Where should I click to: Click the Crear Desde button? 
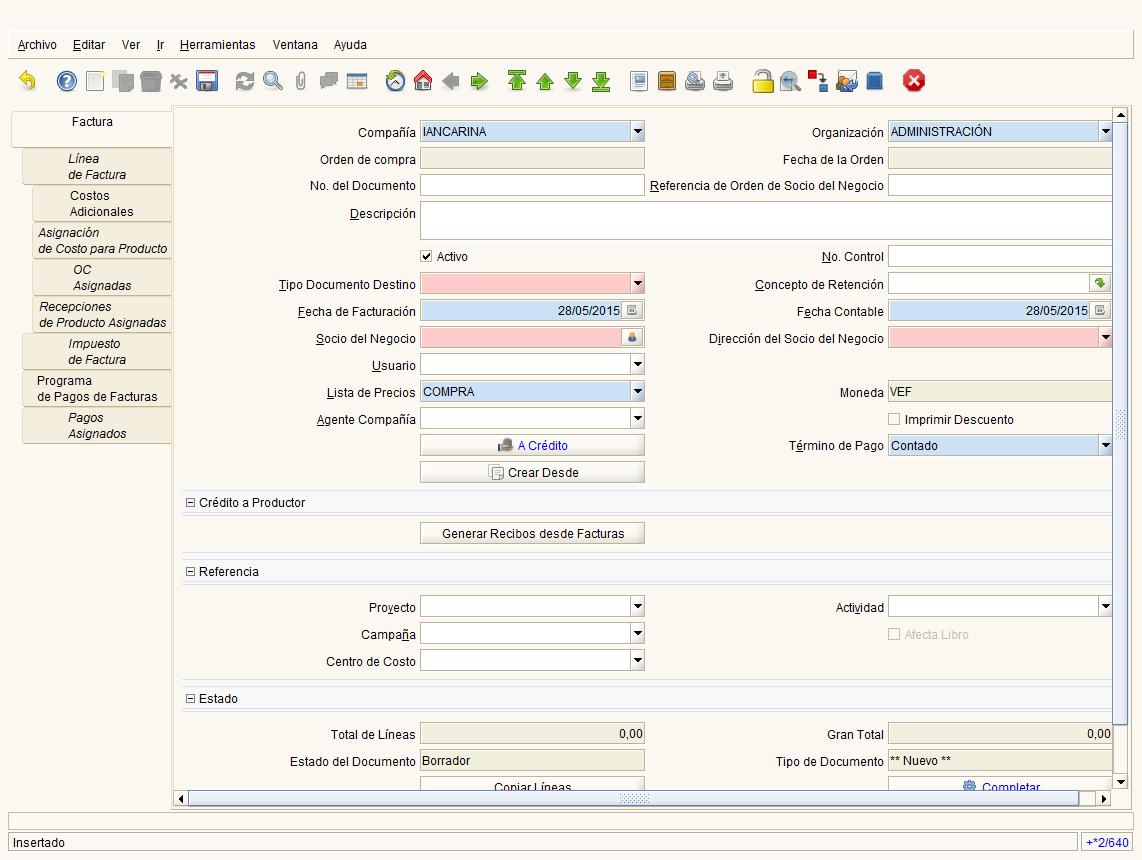[532, 473]
